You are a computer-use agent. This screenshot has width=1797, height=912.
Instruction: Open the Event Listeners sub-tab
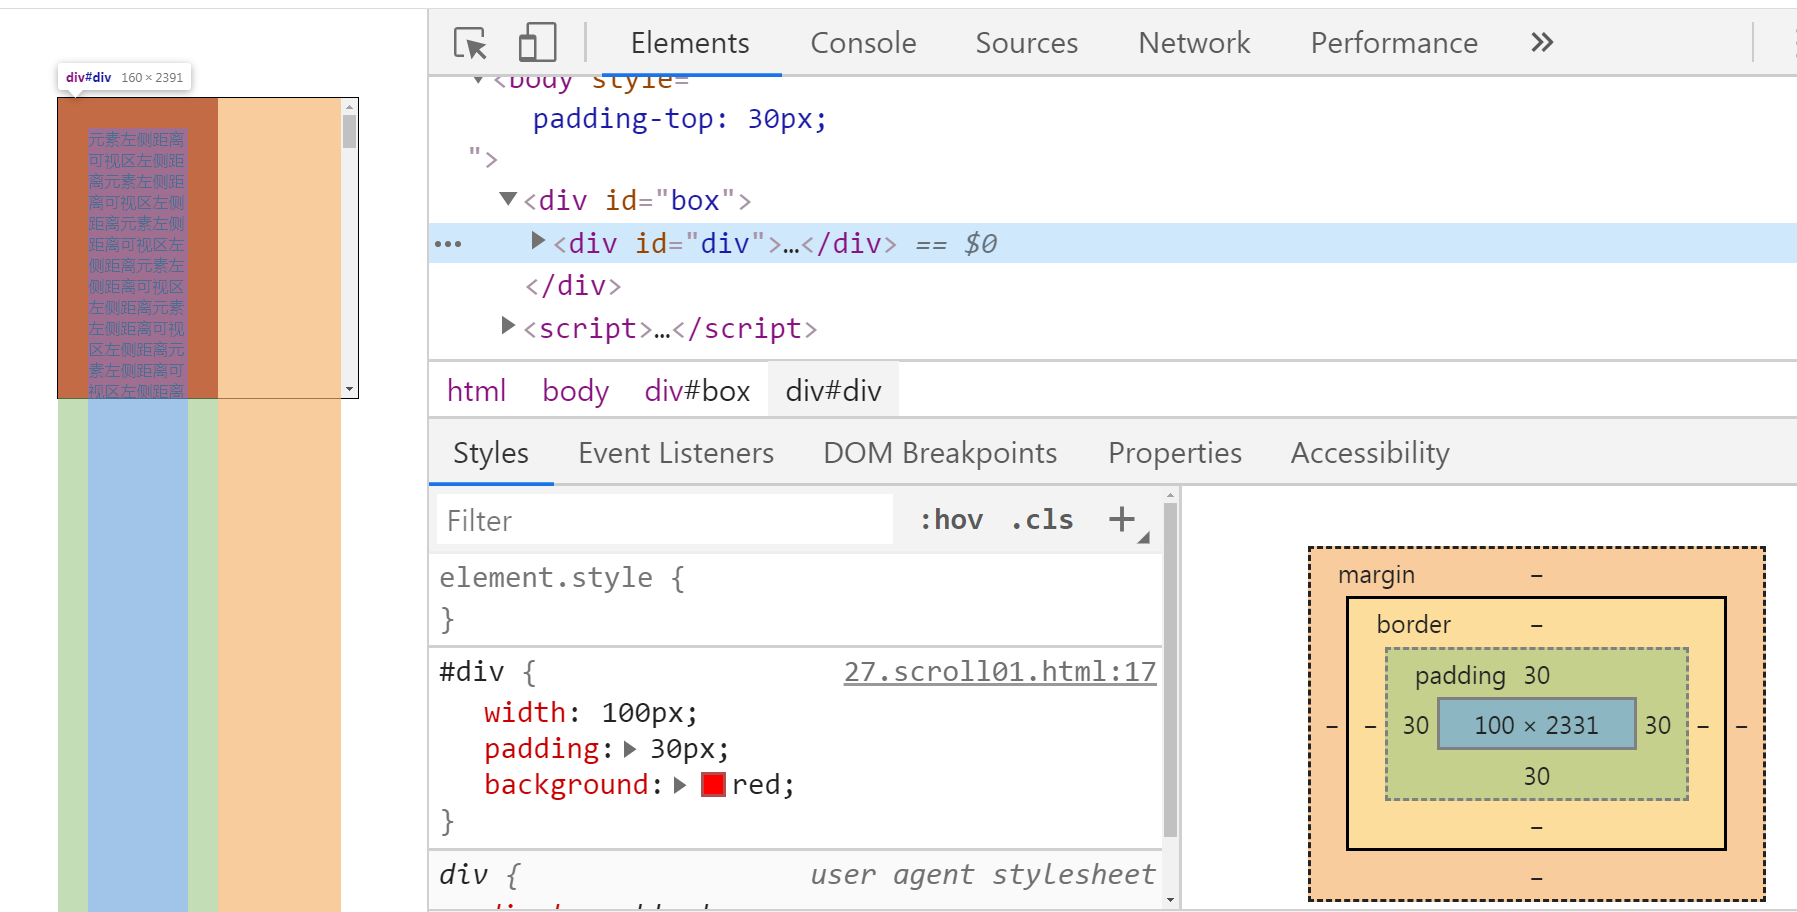click(x=676, y=453)
